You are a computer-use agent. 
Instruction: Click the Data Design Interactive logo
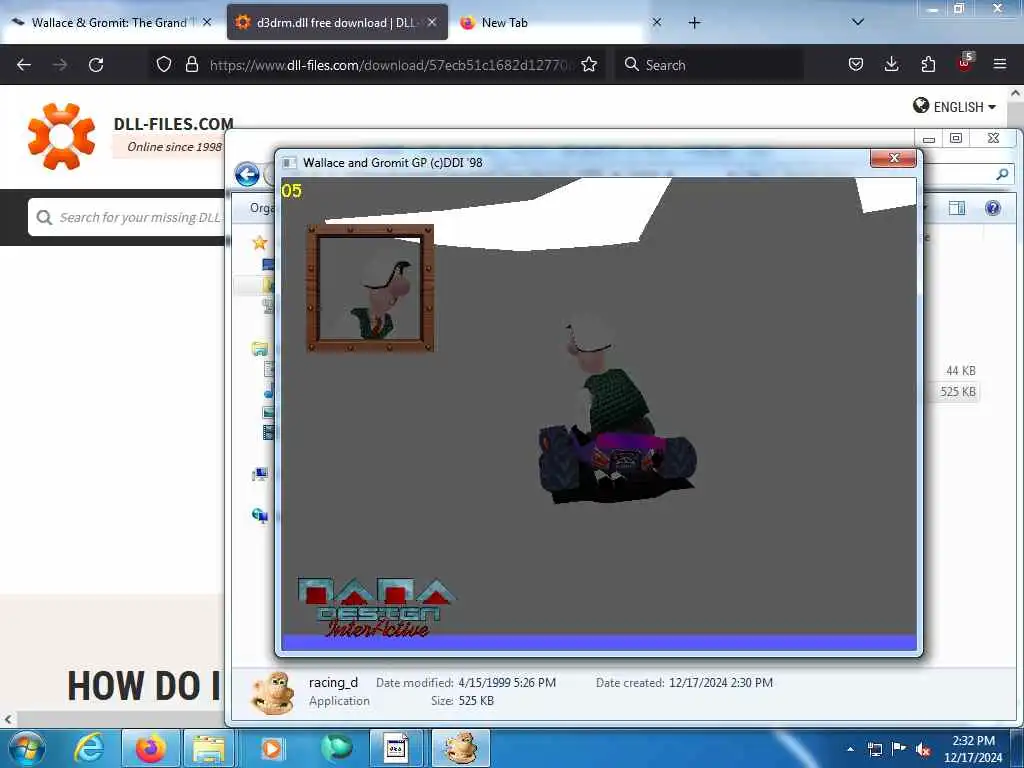point(376,607)
